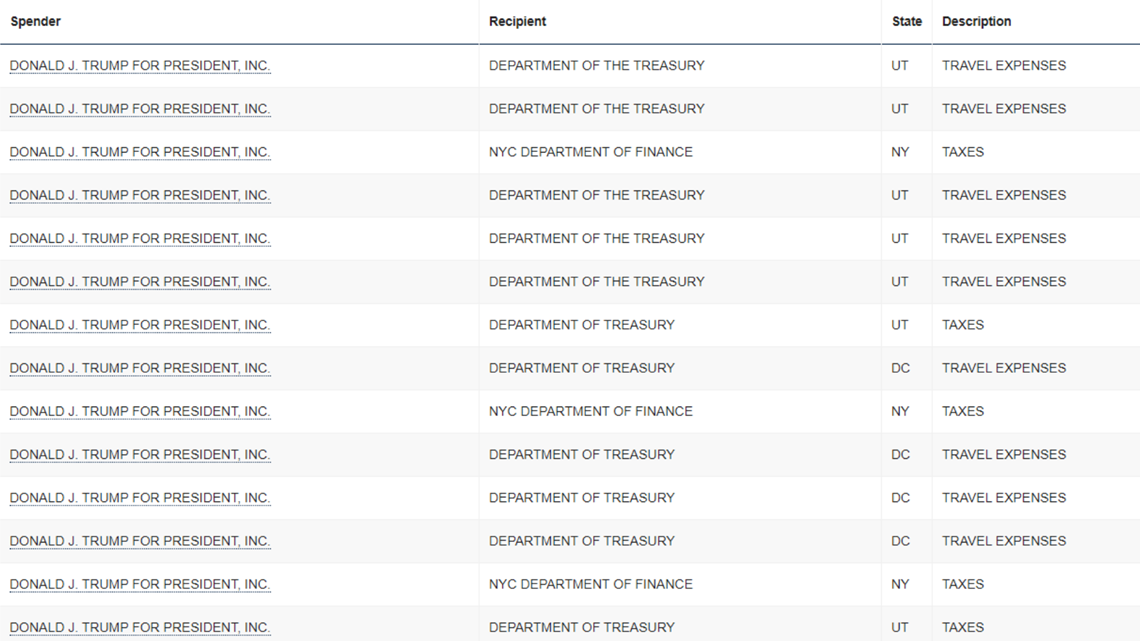Select the UT state cell in last row

(x=900, y=627)
